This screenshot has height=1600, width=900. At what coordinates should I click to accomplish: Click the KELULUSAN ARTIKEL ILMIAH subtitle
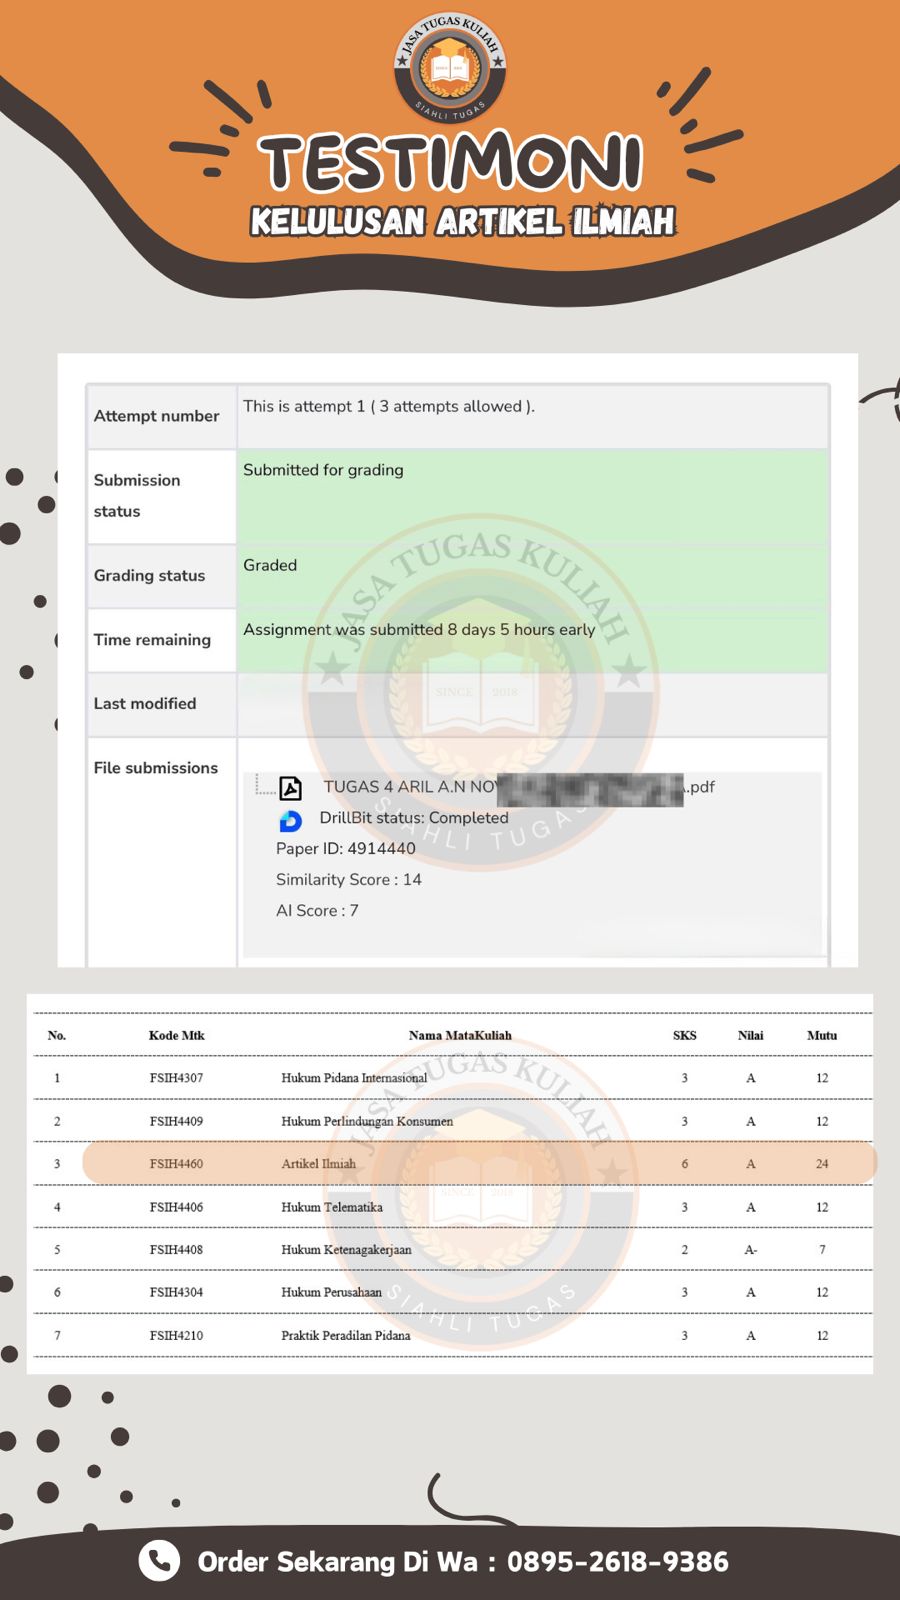[463, 221]
